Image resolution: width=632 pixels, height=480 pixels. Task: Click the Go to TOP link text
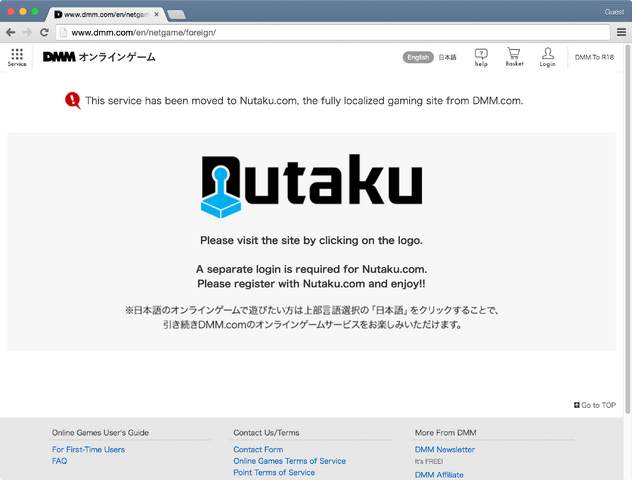[599, 405]
